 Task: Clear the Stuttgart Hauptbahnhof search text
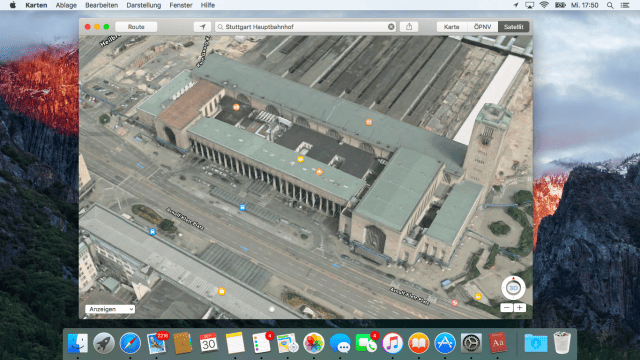[391, 27]
